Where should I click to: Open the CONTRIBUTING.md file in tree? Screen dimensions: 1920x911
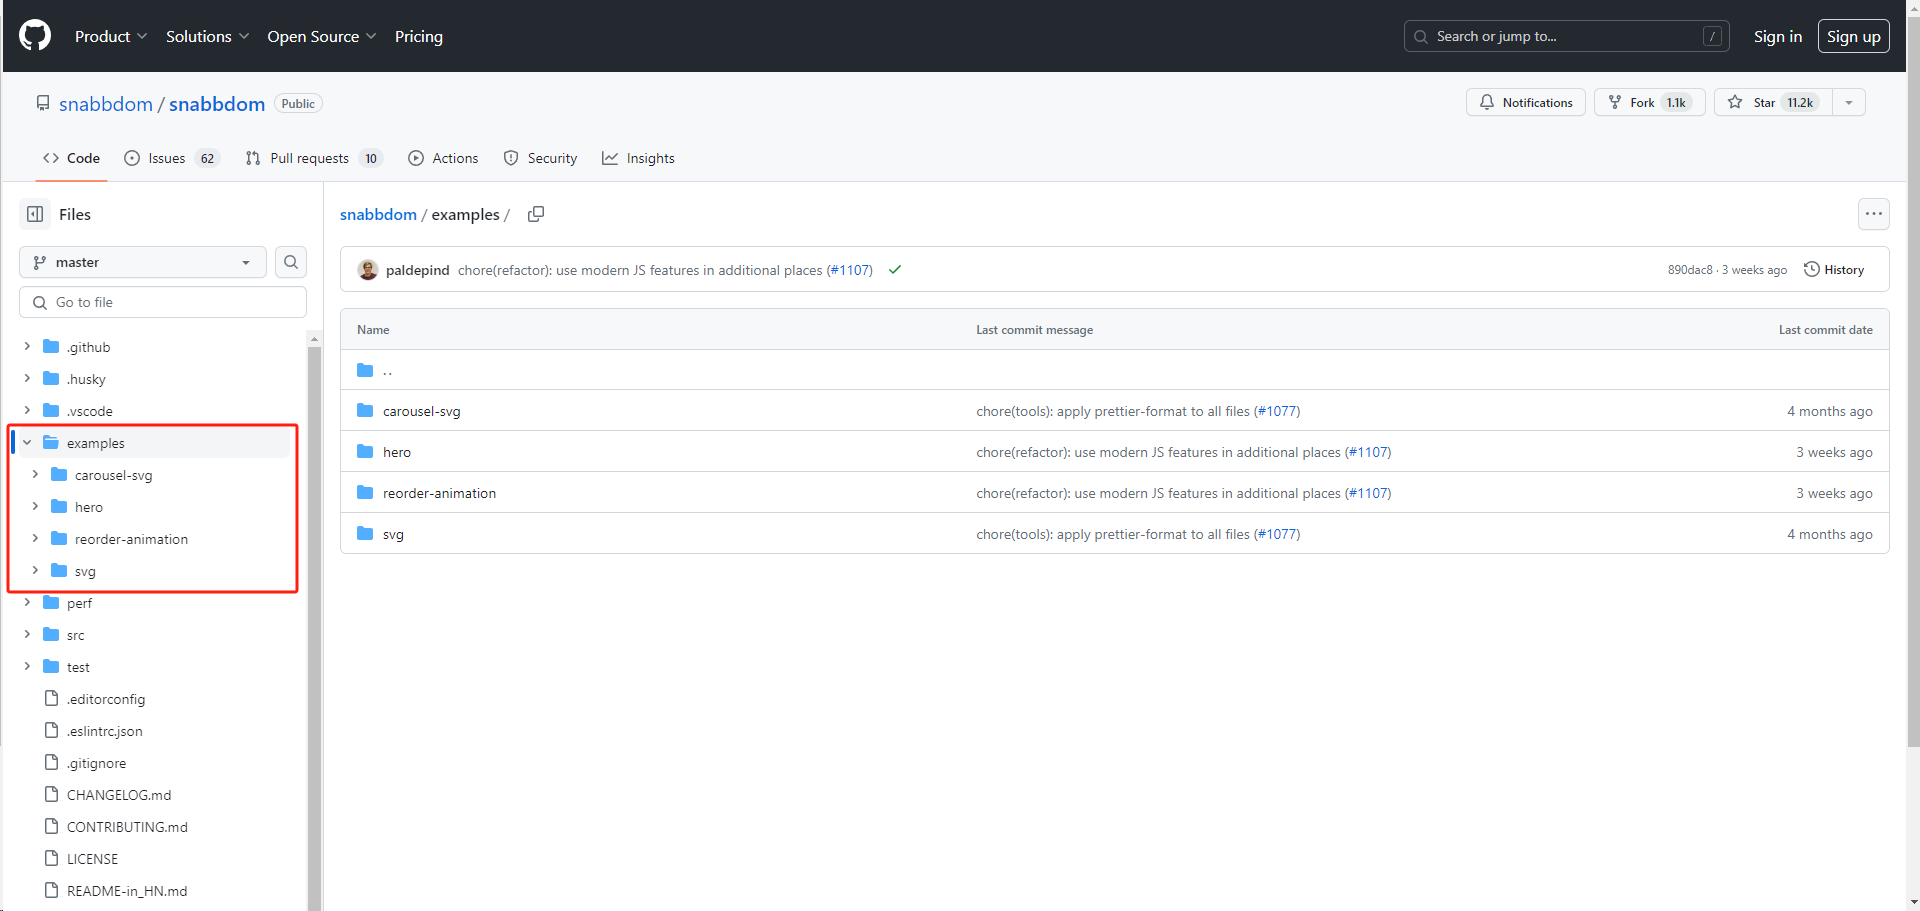(x=127, y=827)
